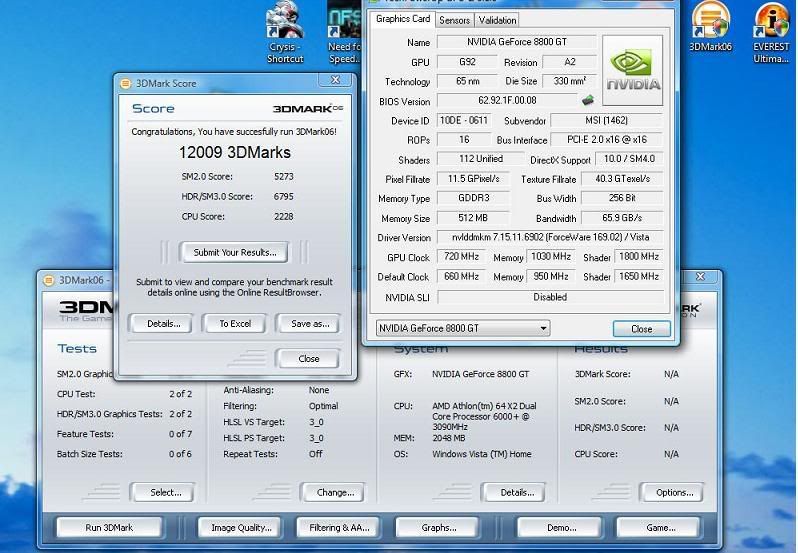The width and height of the screenshot is (798, 553).
Task: Export results with To Excel button
Action: (235, 324)
